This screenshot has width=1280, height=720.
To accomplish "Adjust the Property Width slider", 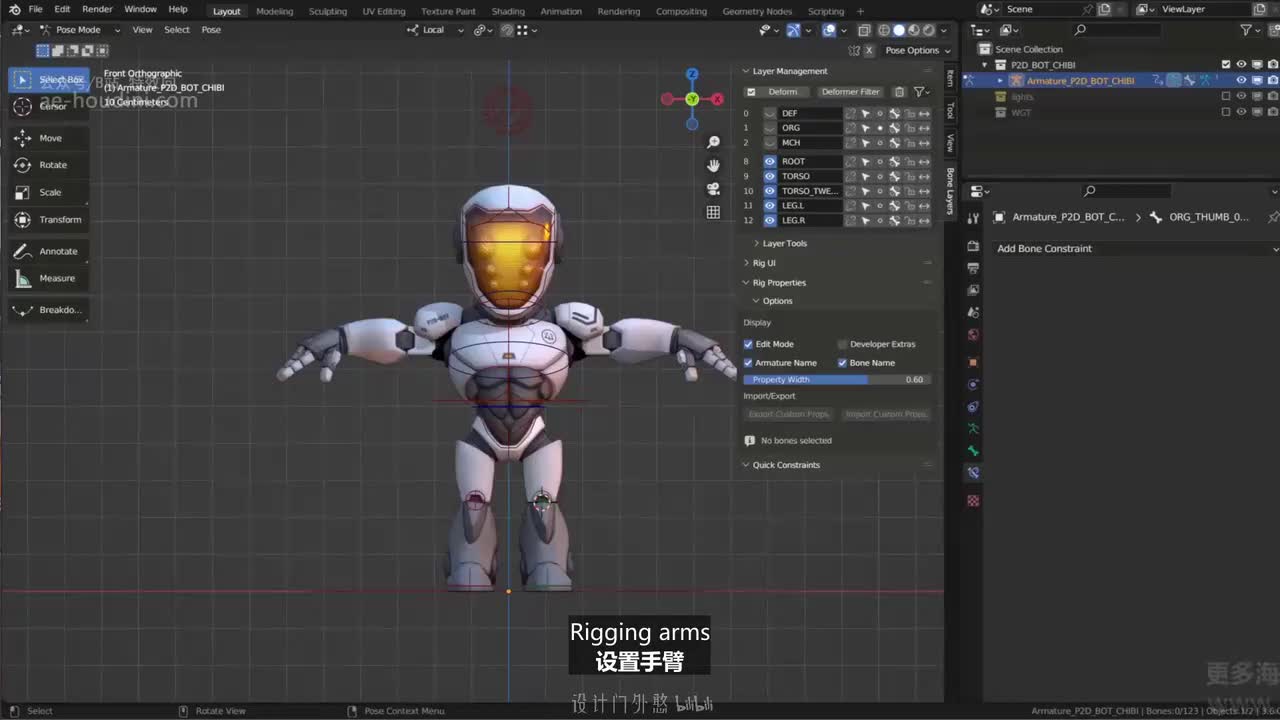I will [x=838, y=380].
